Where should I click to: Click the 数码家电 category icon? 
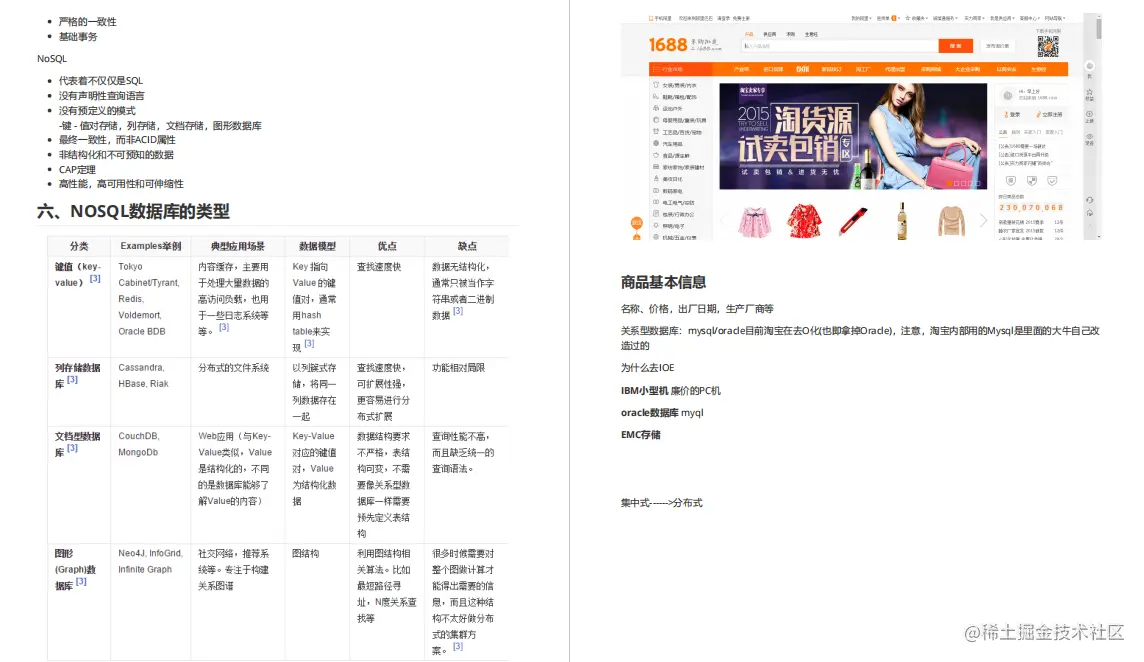pyautogui.click(x=656, y=190)
